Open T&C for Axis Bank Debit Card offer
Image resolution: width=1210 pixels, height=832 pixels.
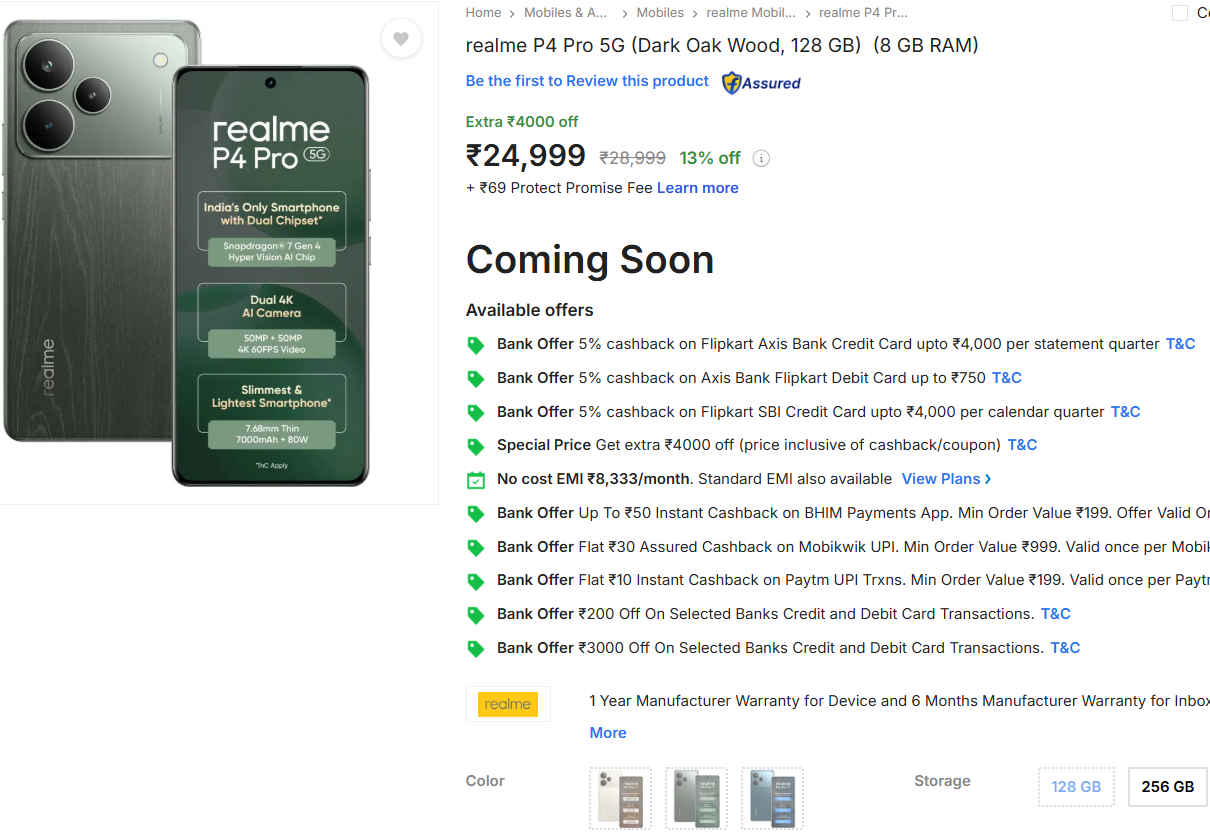point(1006,378)
